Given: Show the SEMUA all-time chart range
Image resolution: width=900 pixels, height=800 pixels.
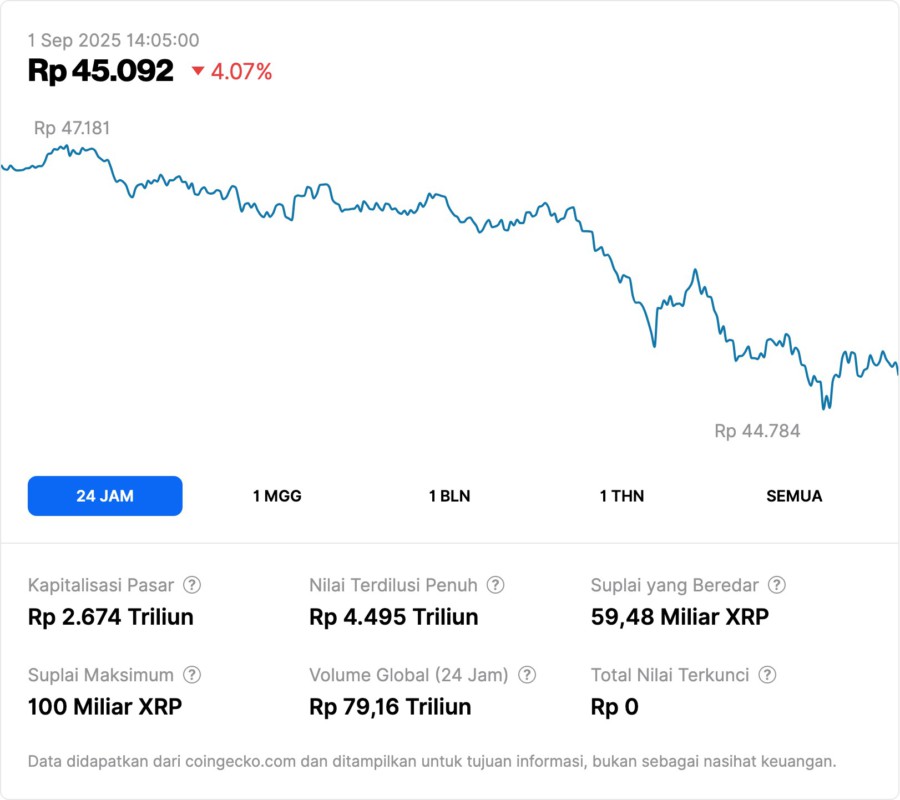Looking at the screenshot, I should 794,496.
